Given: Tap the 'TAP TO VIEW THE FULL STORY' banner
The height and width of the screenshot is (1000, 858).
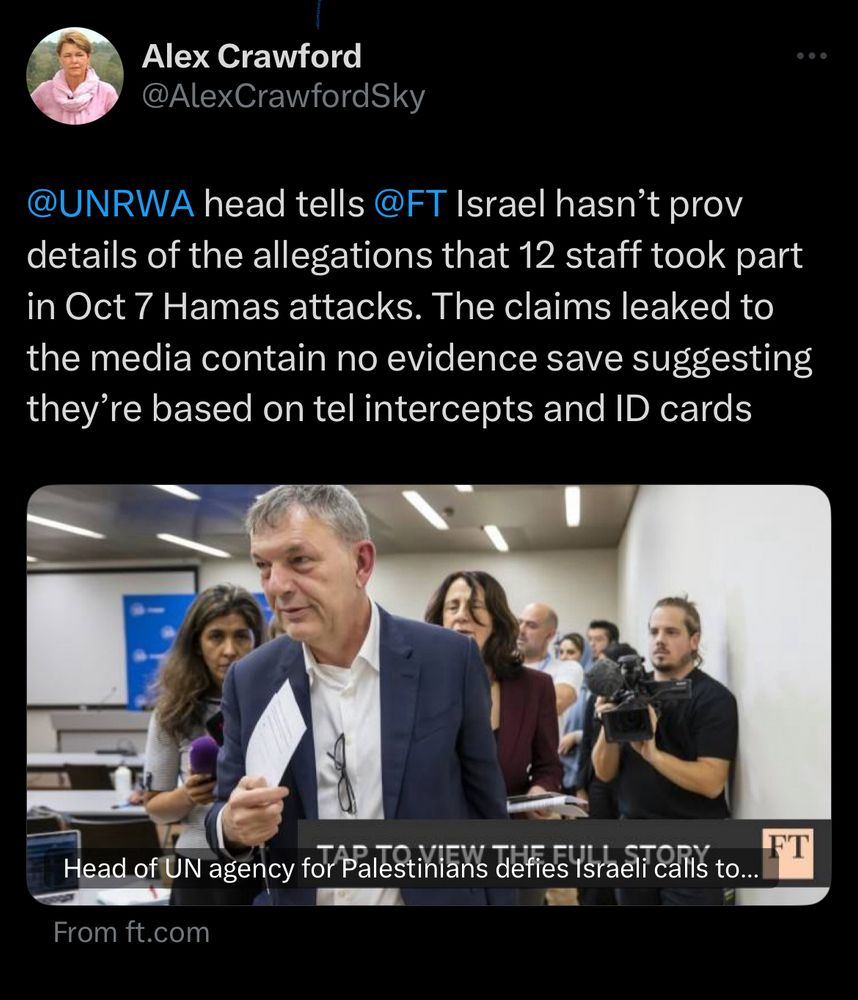Looking at the screenshot, I should pyautogui.click(x=514, y=852).
